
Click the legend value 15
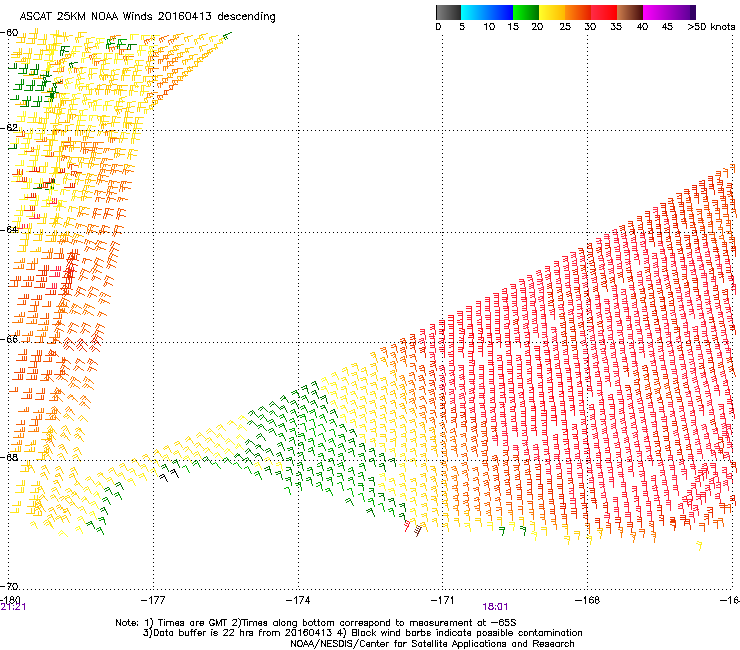[513, 27]
